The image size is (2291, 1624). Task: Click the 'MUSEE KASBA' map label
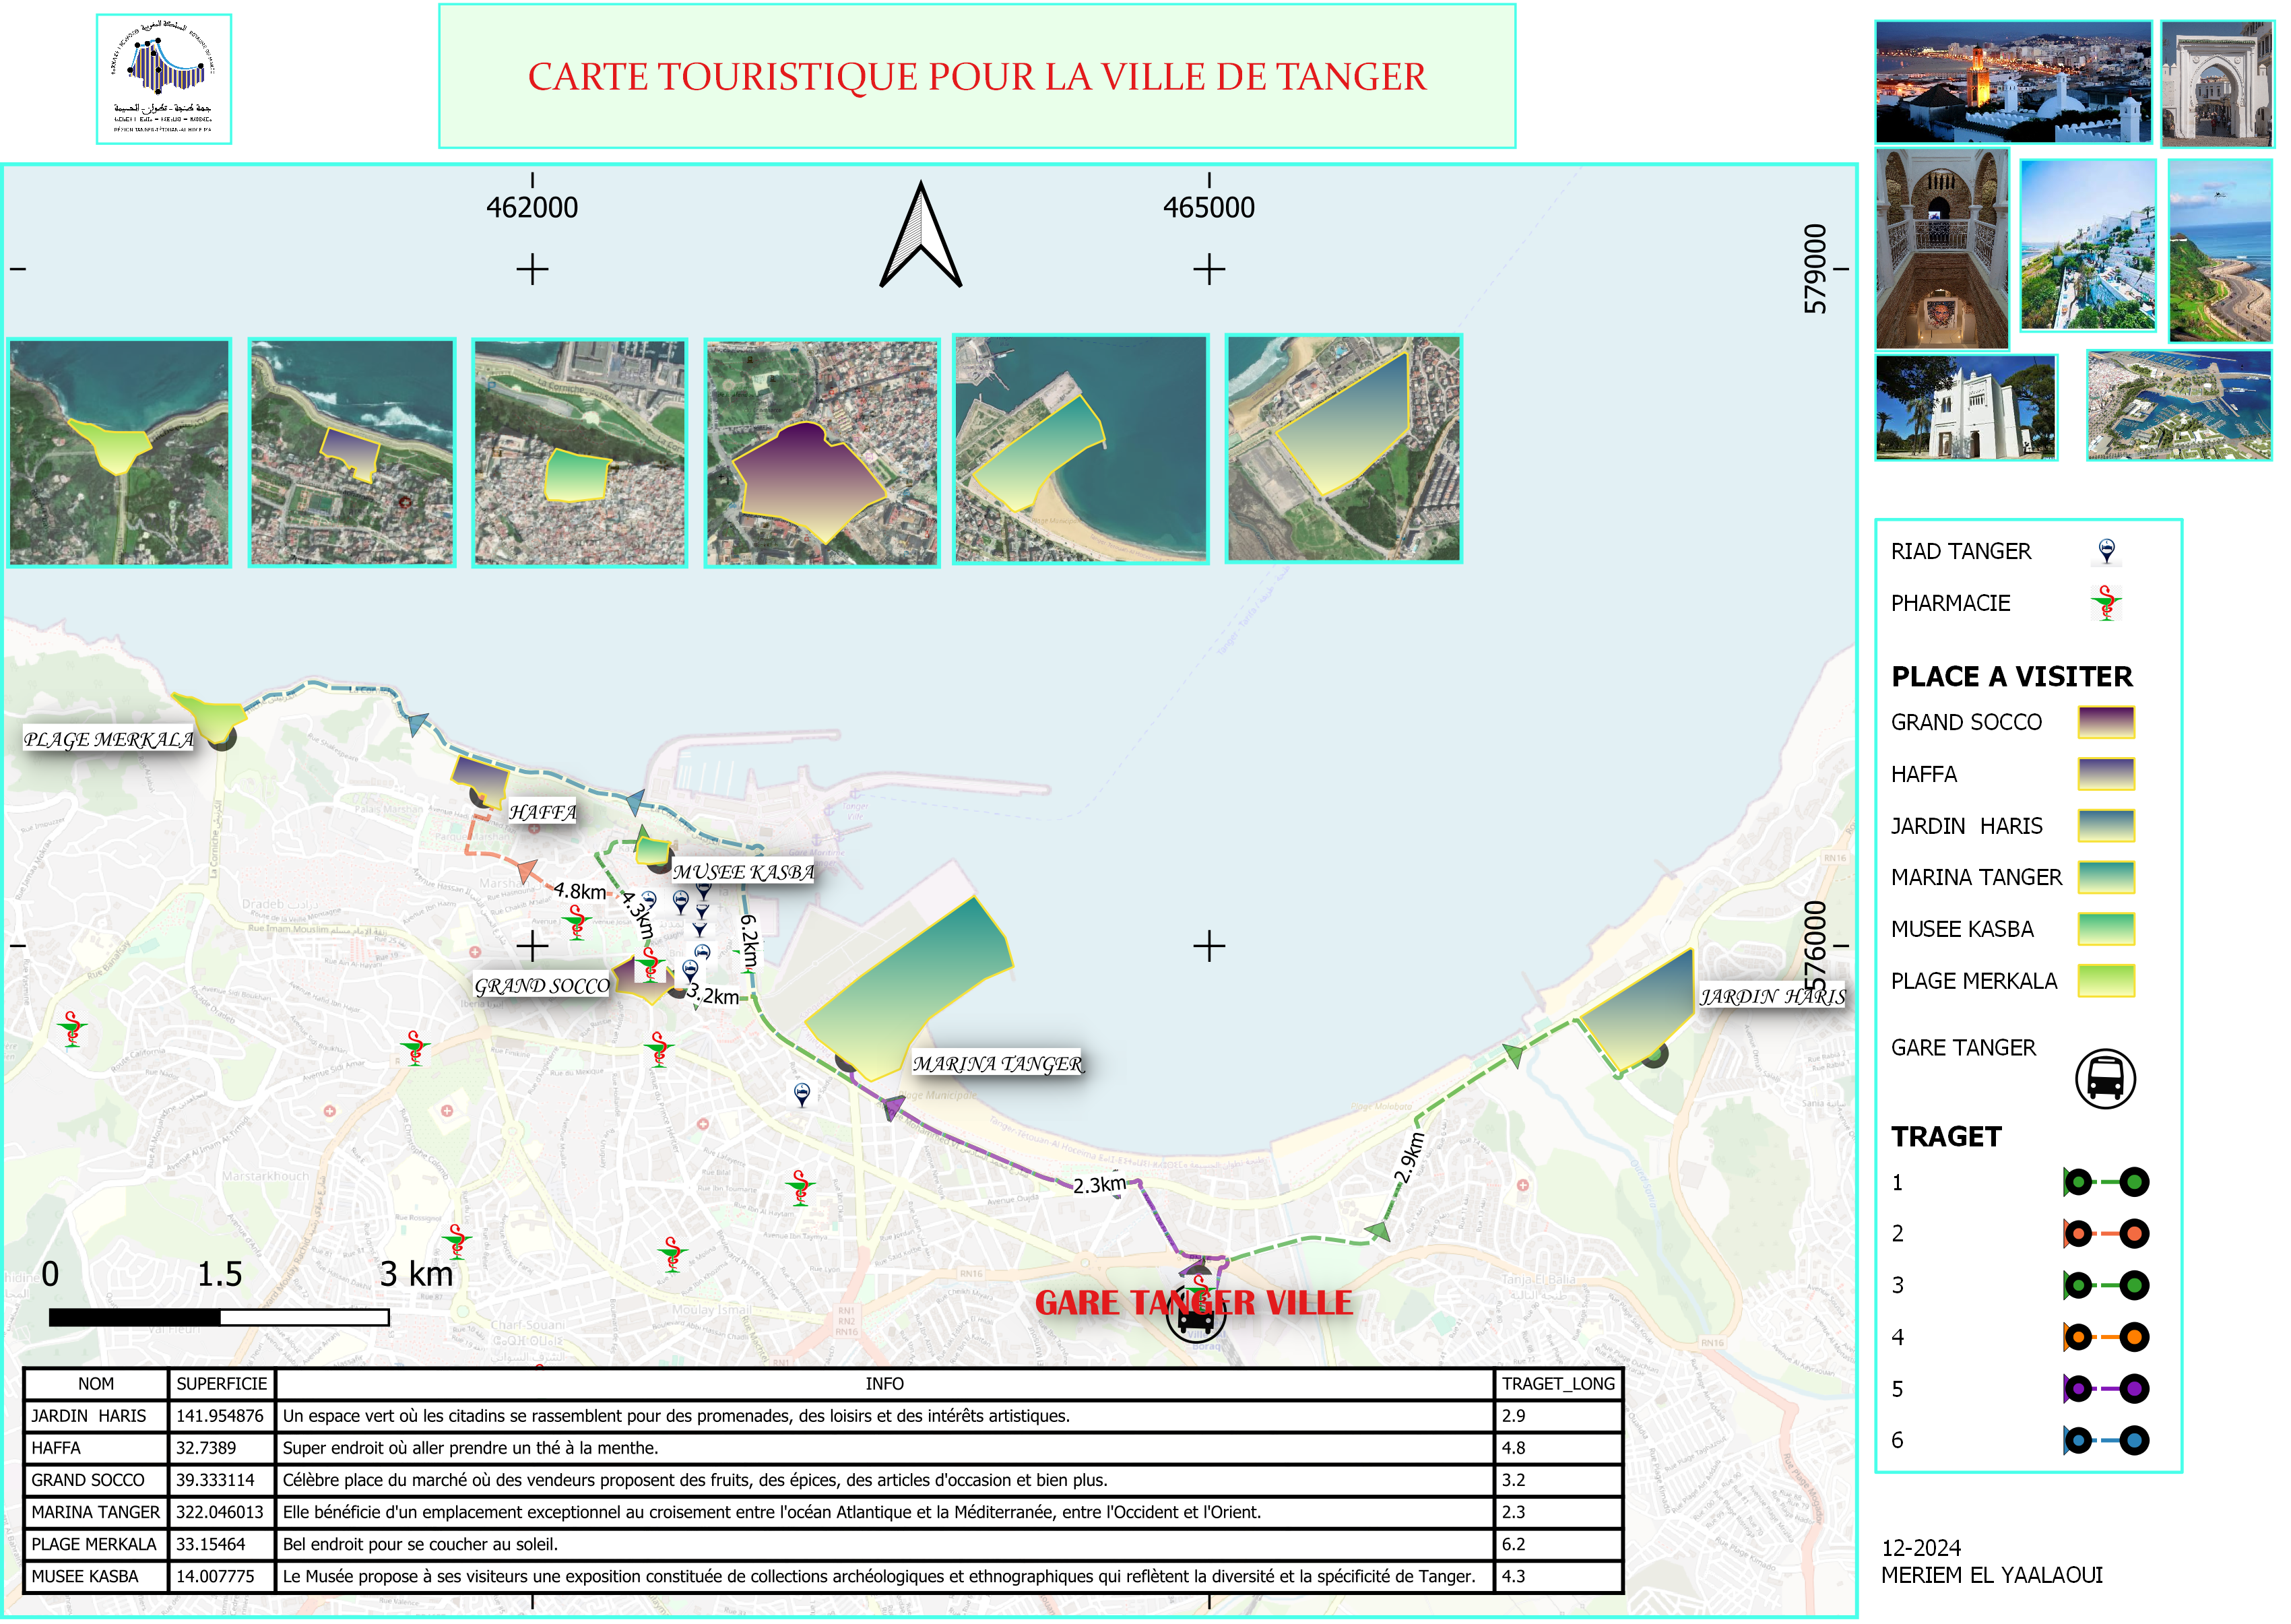coord(743,873)
